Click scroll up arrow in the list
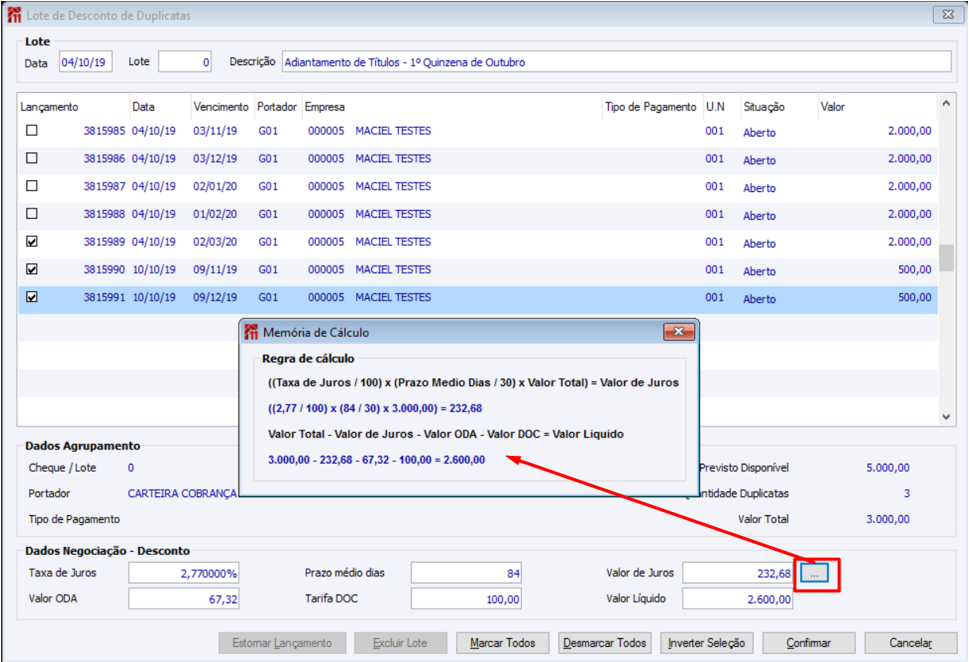The height and width of the screenshot is (662, 969). (946, 104)
